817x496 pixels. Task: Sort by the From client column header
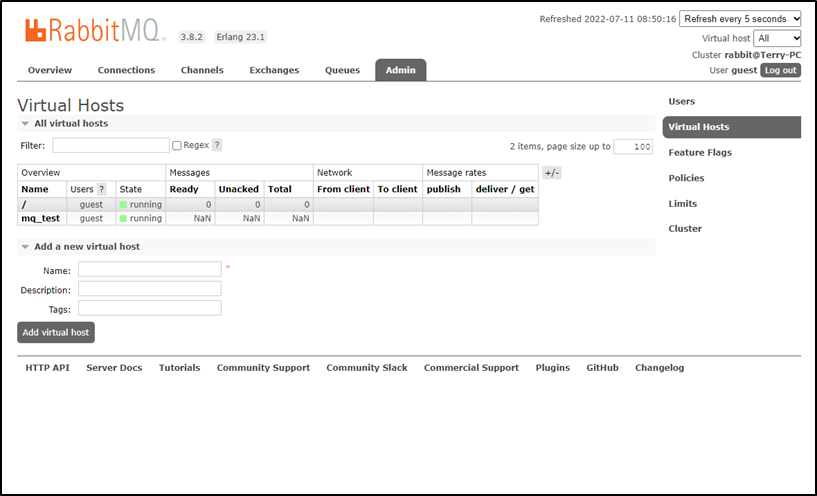point(343,189)
